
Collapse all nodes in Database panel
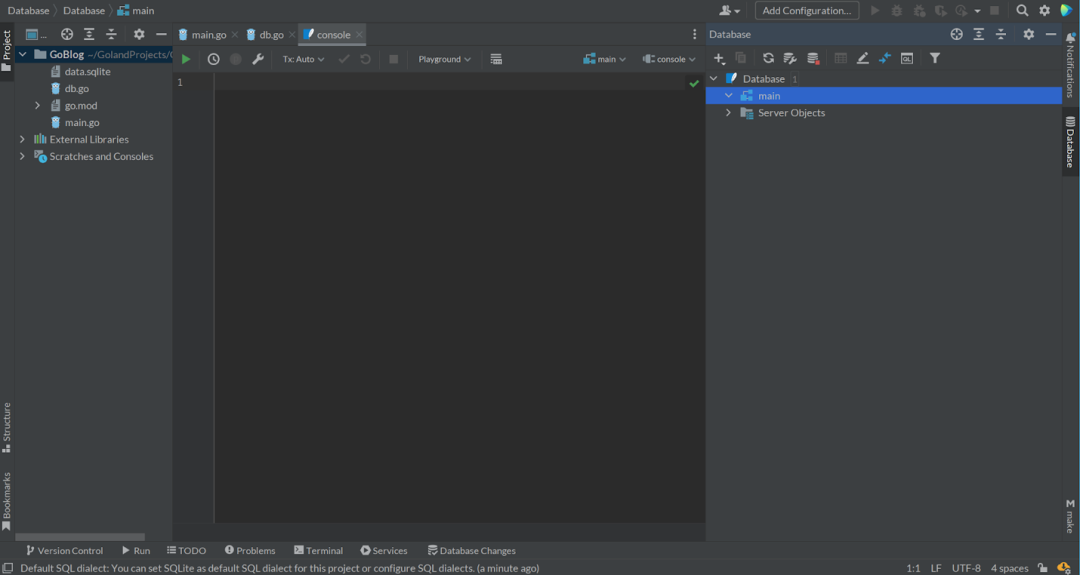point(1001,34)
